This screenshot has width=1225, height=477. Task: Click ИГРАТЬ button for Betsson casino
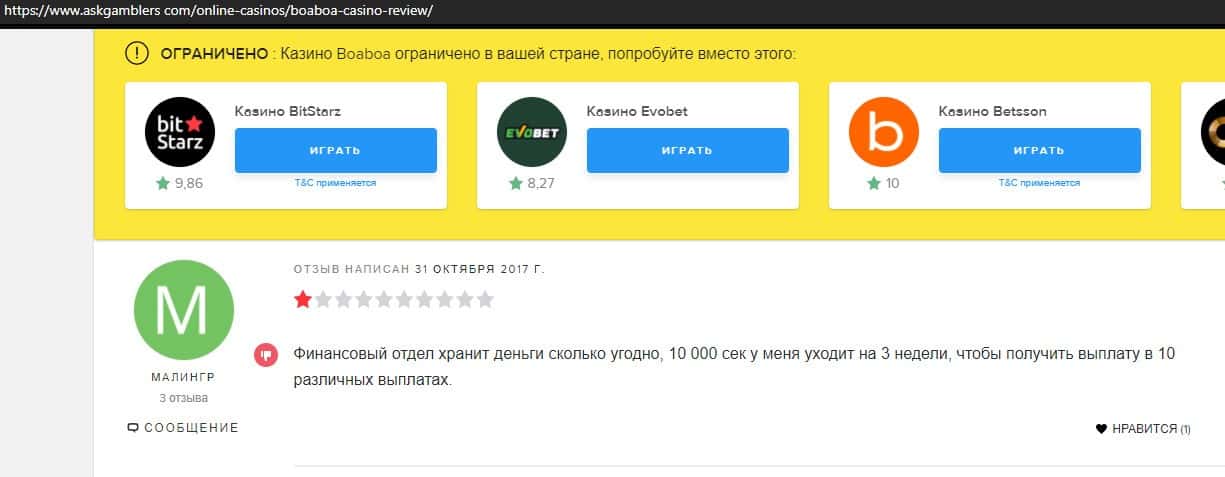pos(1040,150)
